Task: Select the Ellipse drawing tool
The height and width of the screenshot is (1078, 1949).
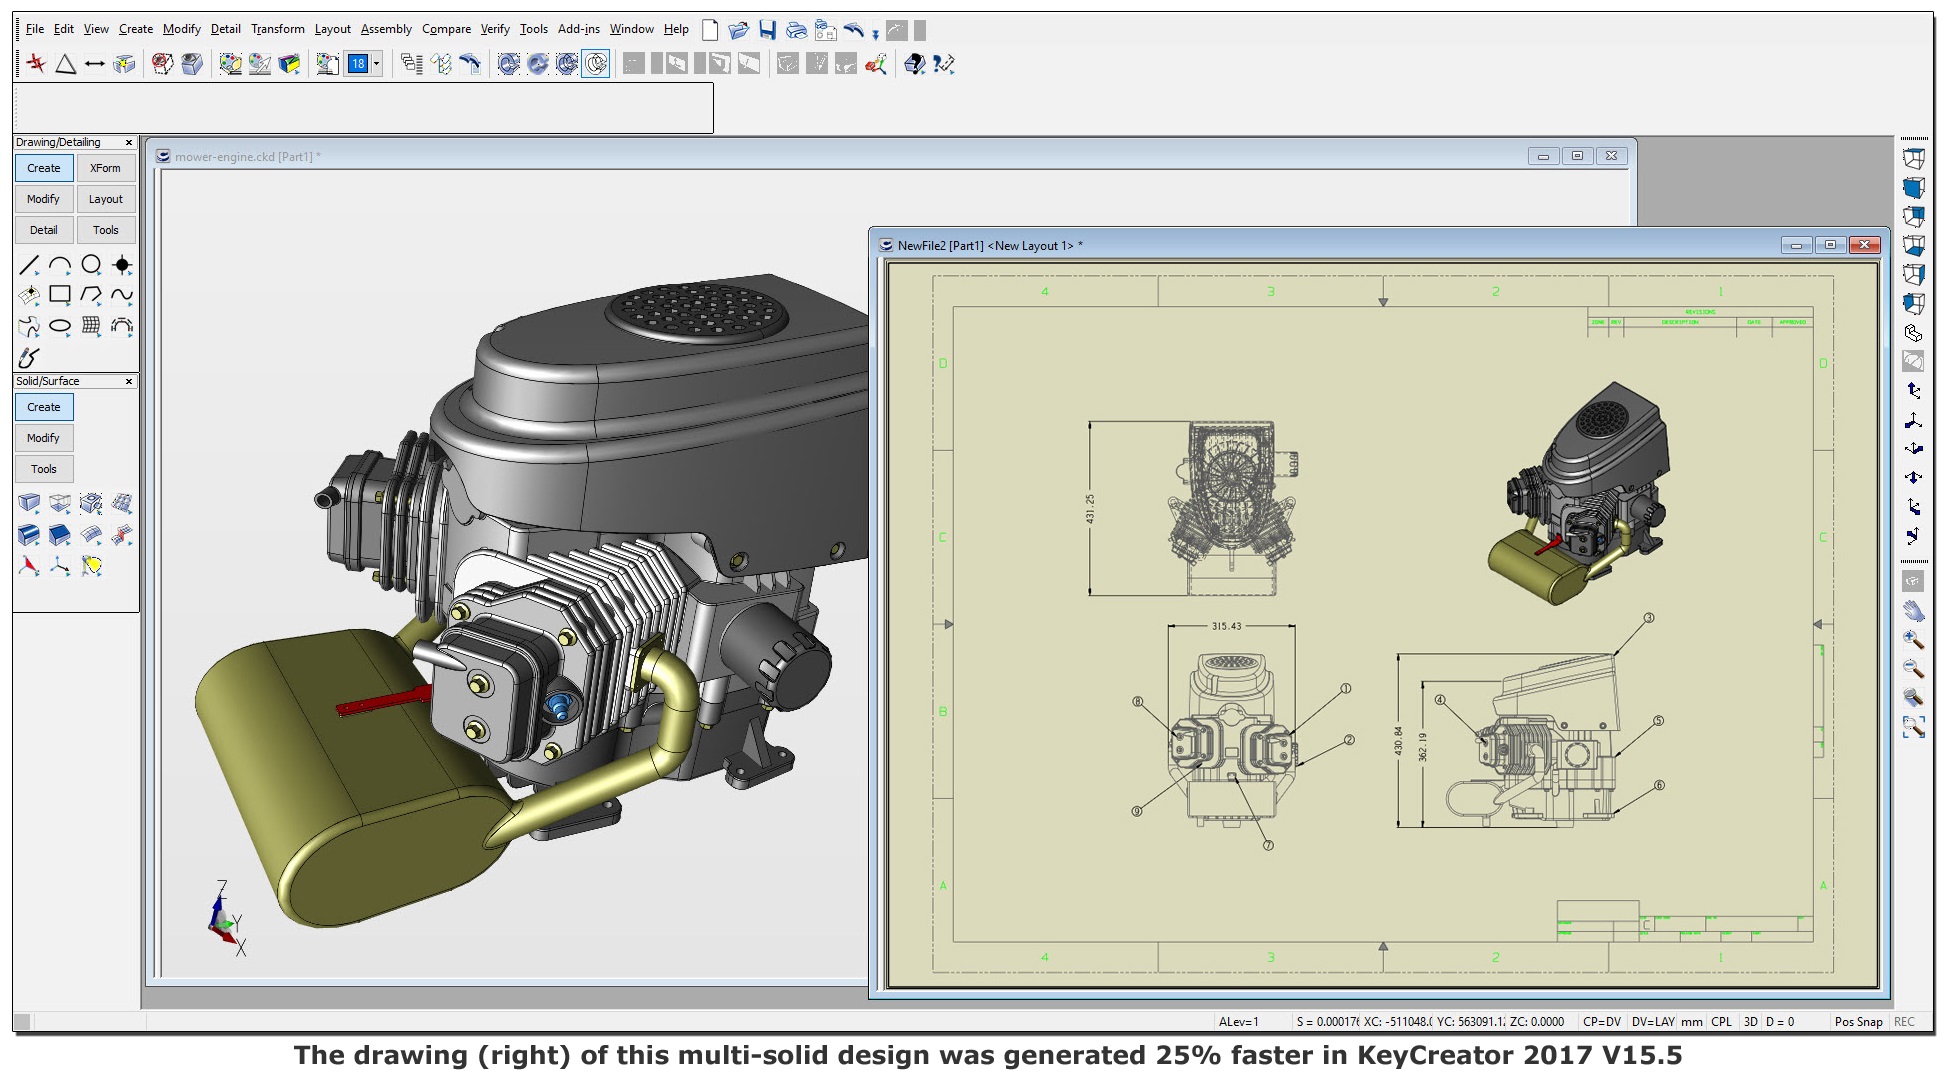Action: [60, 326]
